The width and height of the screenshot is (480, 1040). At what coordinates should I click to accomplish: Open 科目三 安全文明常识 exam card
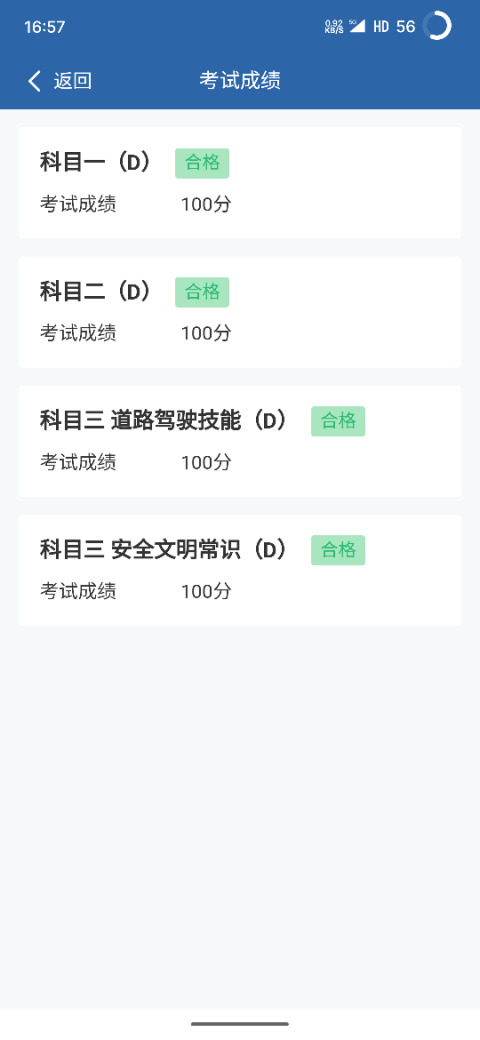[x=240, y=570]
